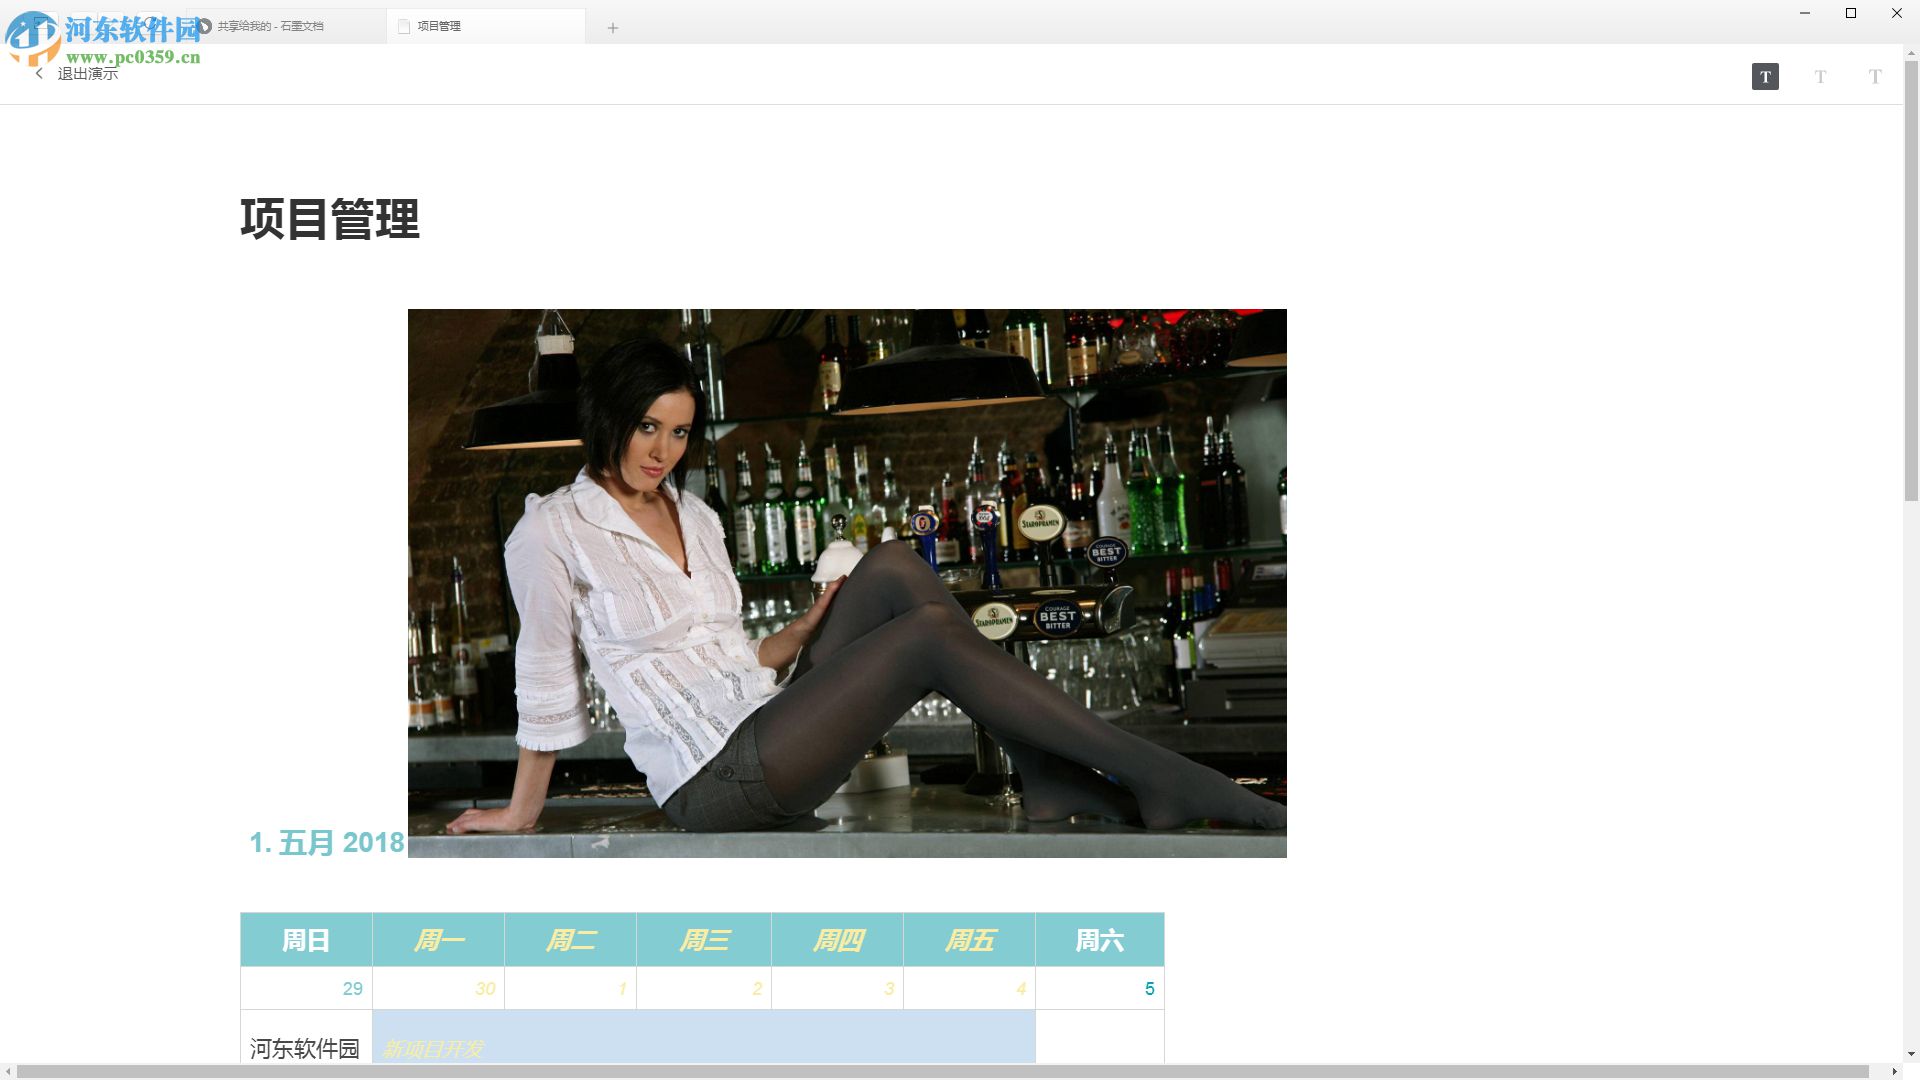Click the 周六 table header cell
Screen dimensions: 1920x1080
tap(1099, 940)
